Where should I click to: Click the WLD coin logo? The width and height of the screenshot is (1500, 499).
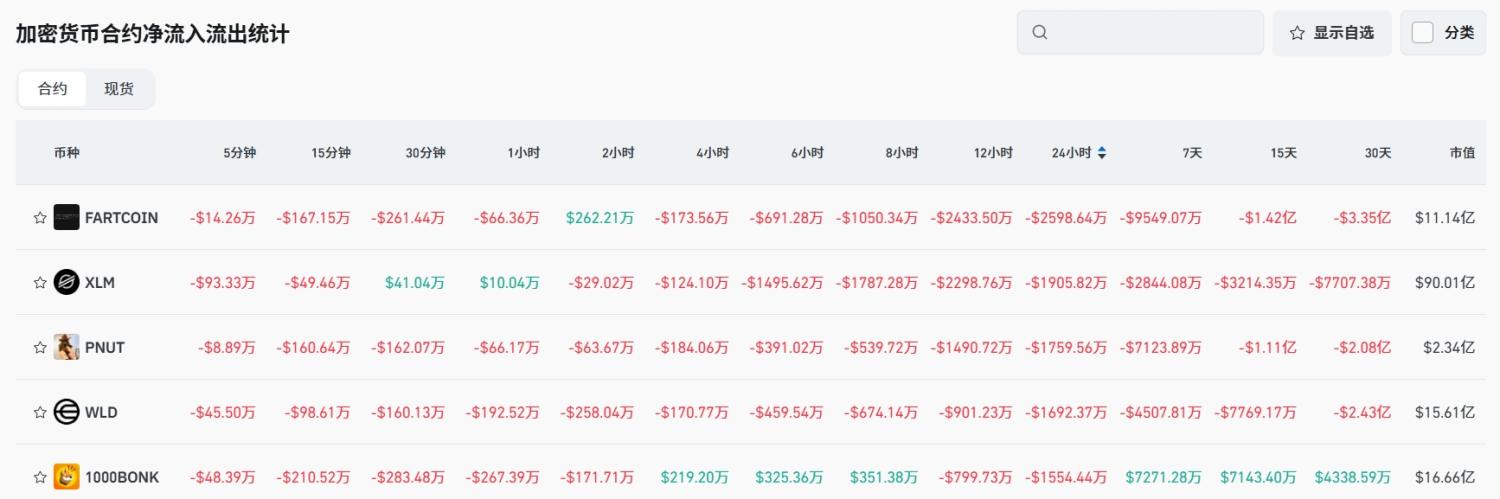(66, 412)
